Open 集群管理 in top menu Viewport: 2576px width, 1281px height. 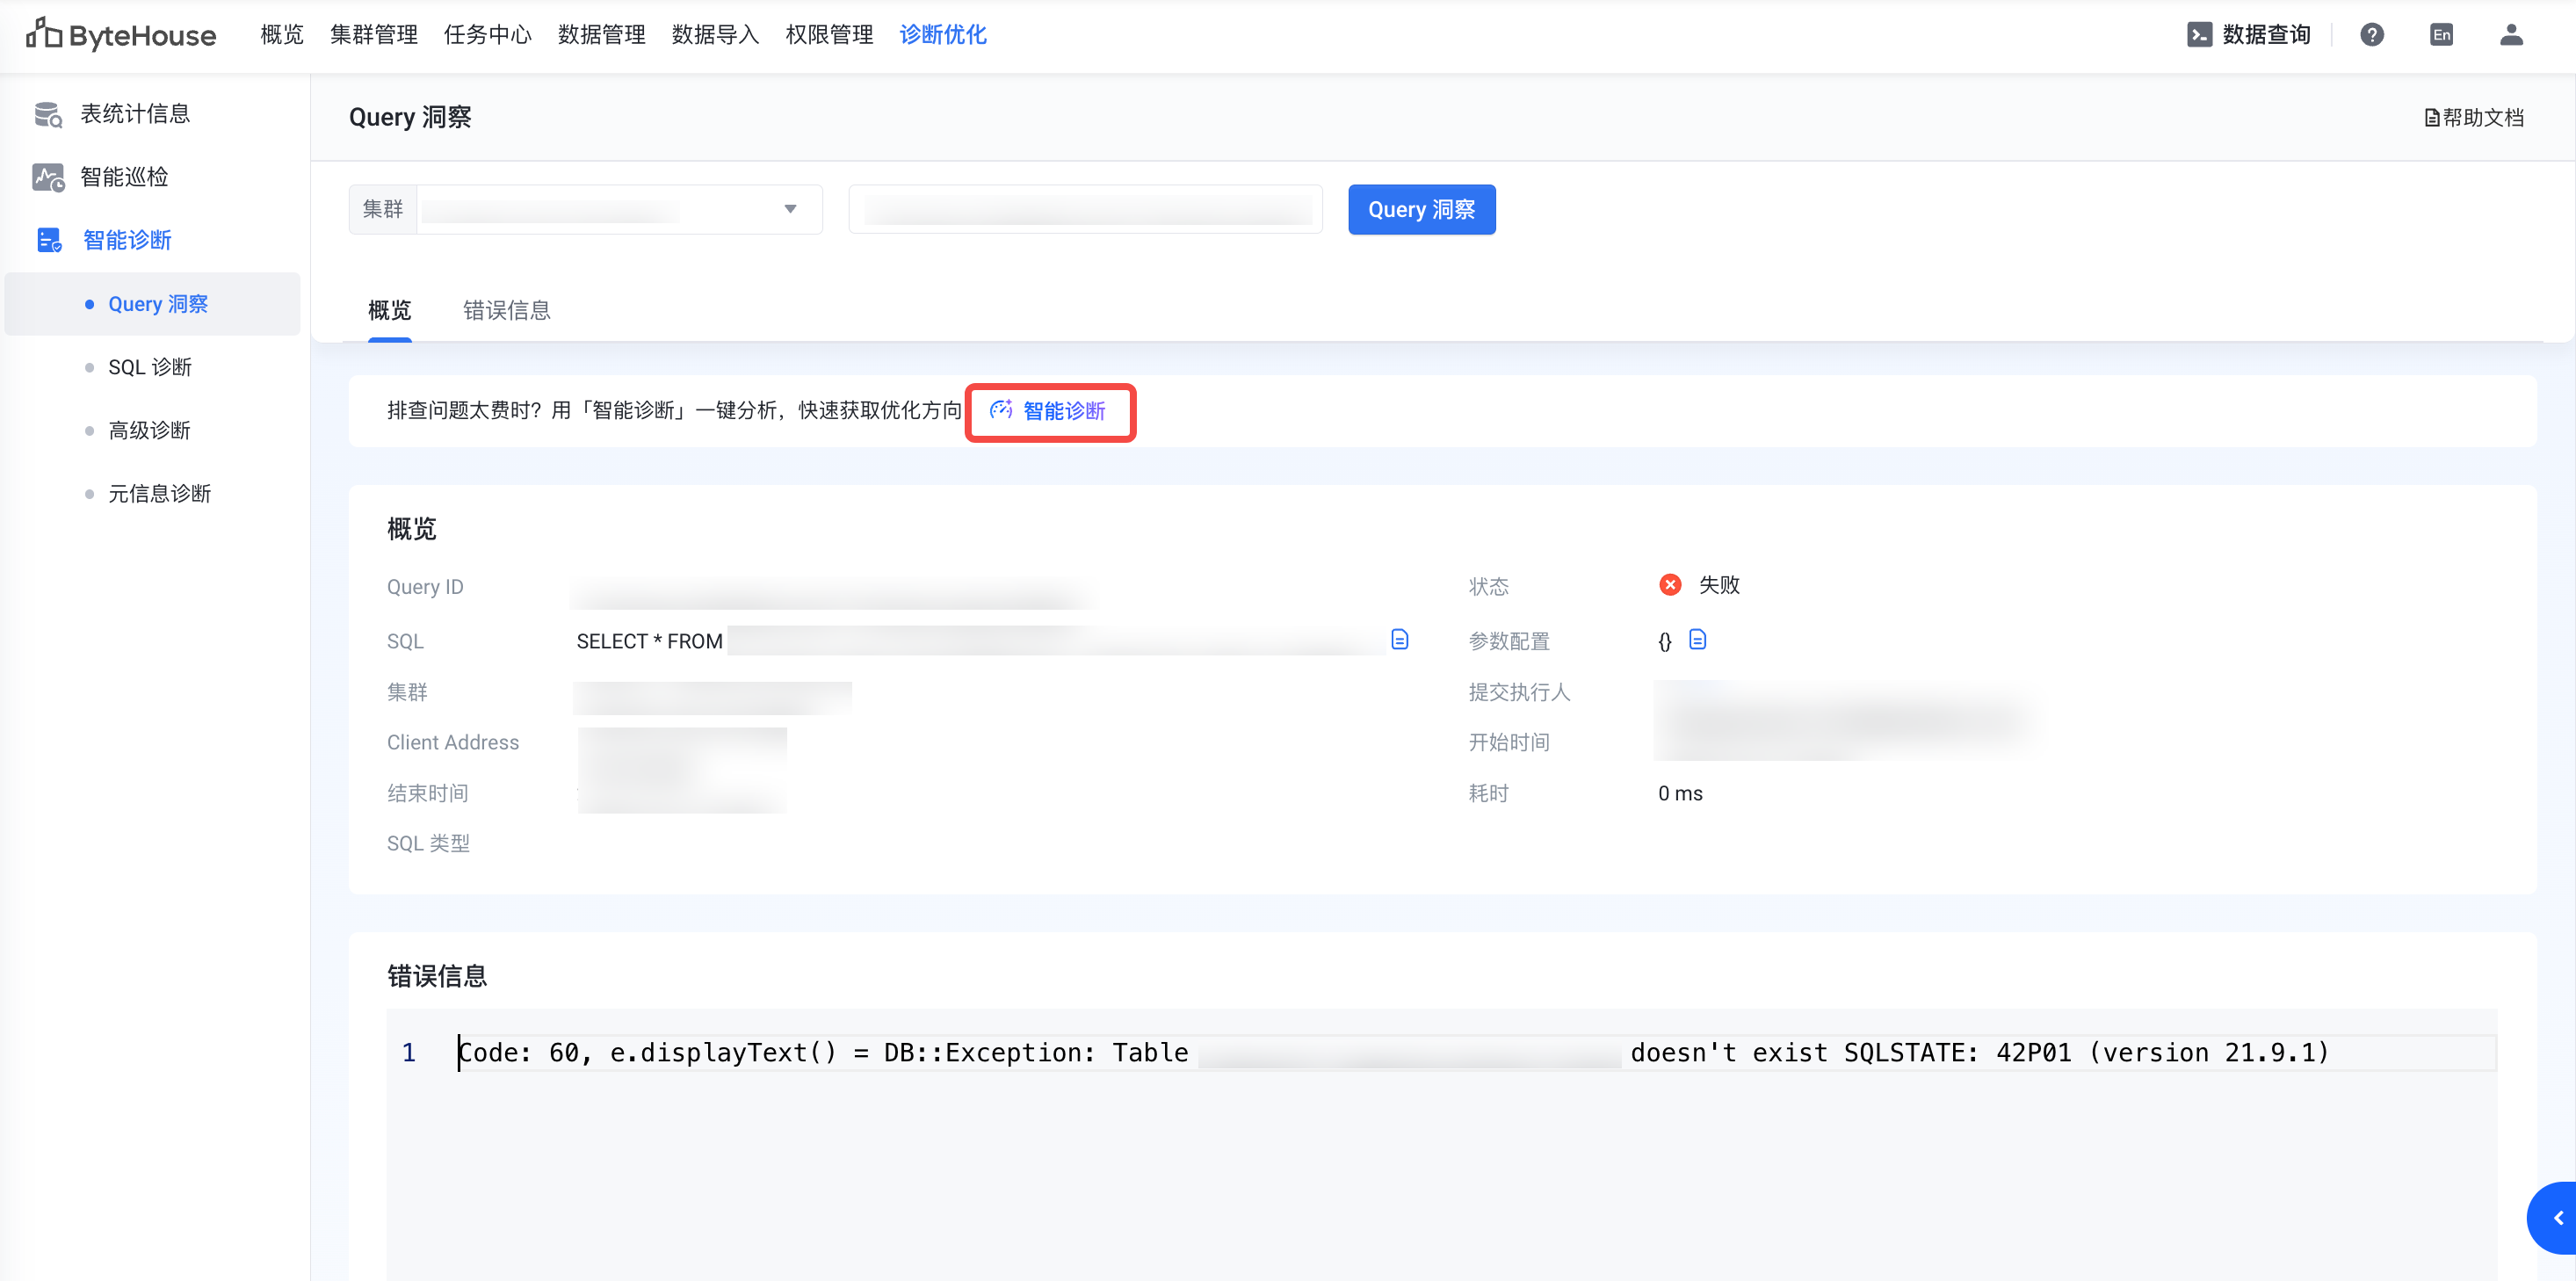point(373,35)
